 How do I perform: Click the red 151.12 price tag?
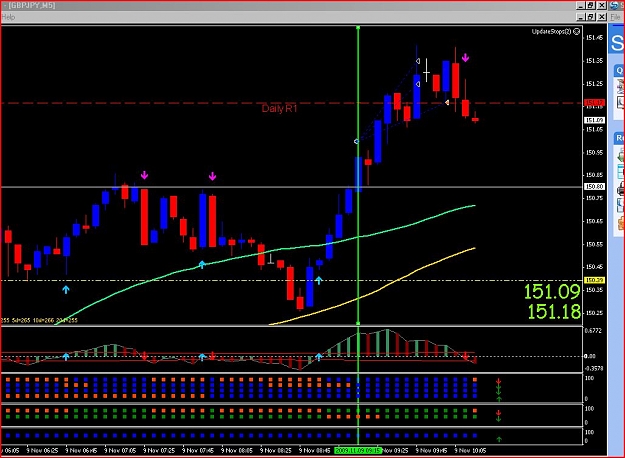(594, 103)
